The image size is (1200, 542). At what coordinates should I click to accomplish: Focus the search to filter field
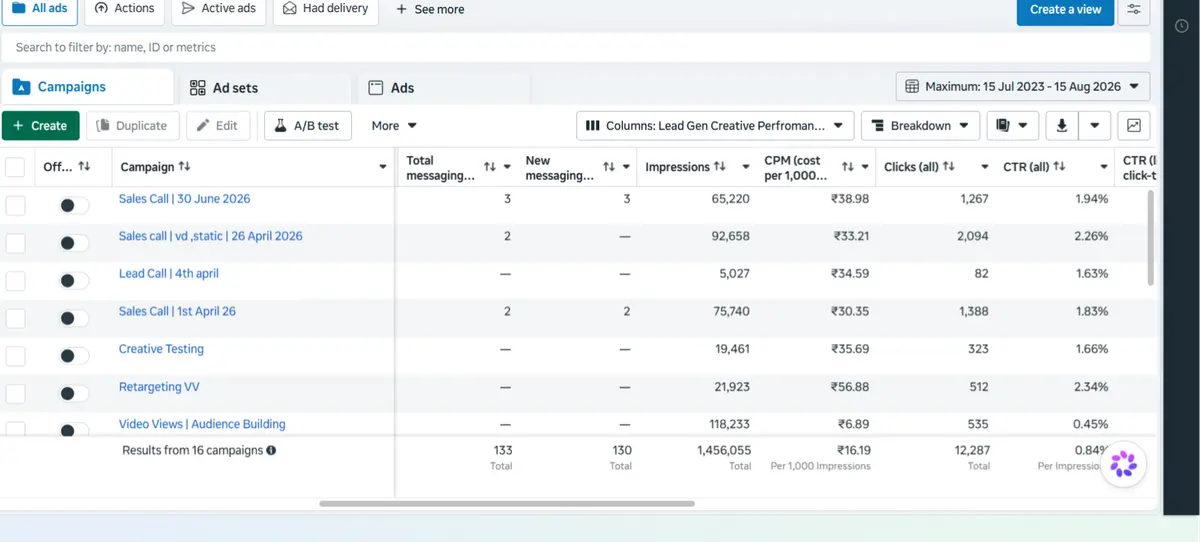(x=575, y=47)
